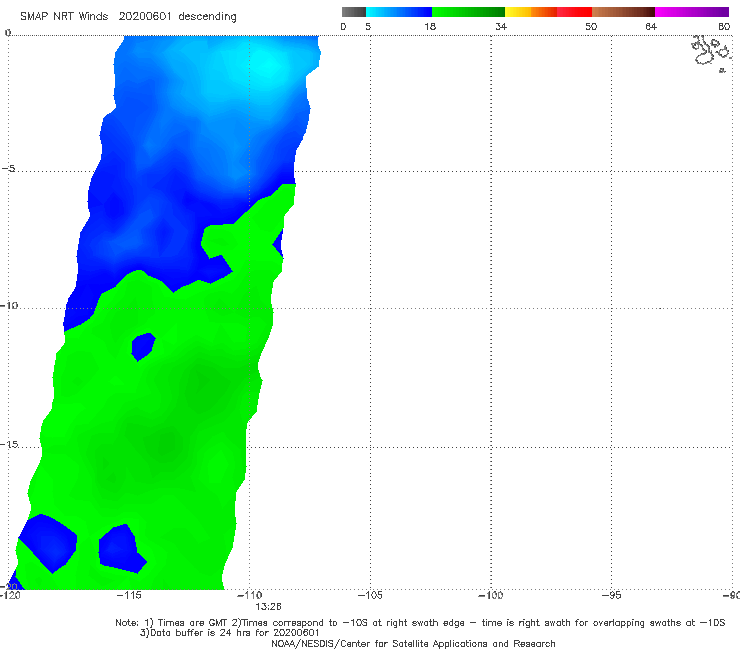Click the color bar label '18'
Viewport: 740px width, 650px height.
tap(430, 26)
